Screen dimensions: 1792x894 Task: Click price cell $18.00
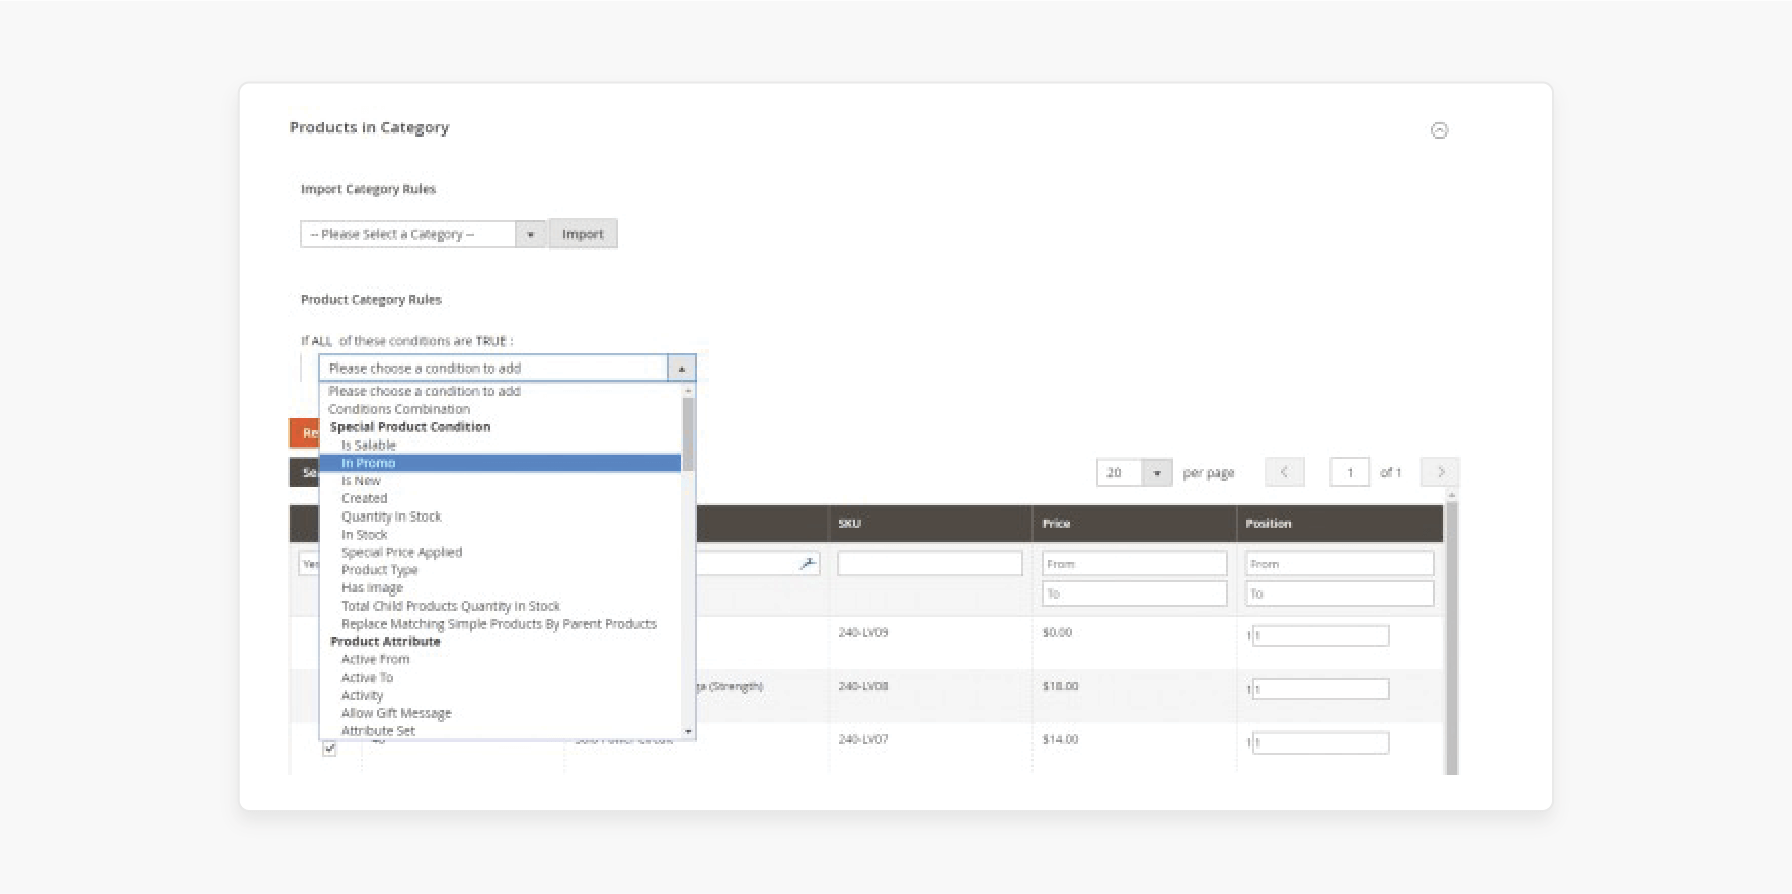tap(1060, 686)
